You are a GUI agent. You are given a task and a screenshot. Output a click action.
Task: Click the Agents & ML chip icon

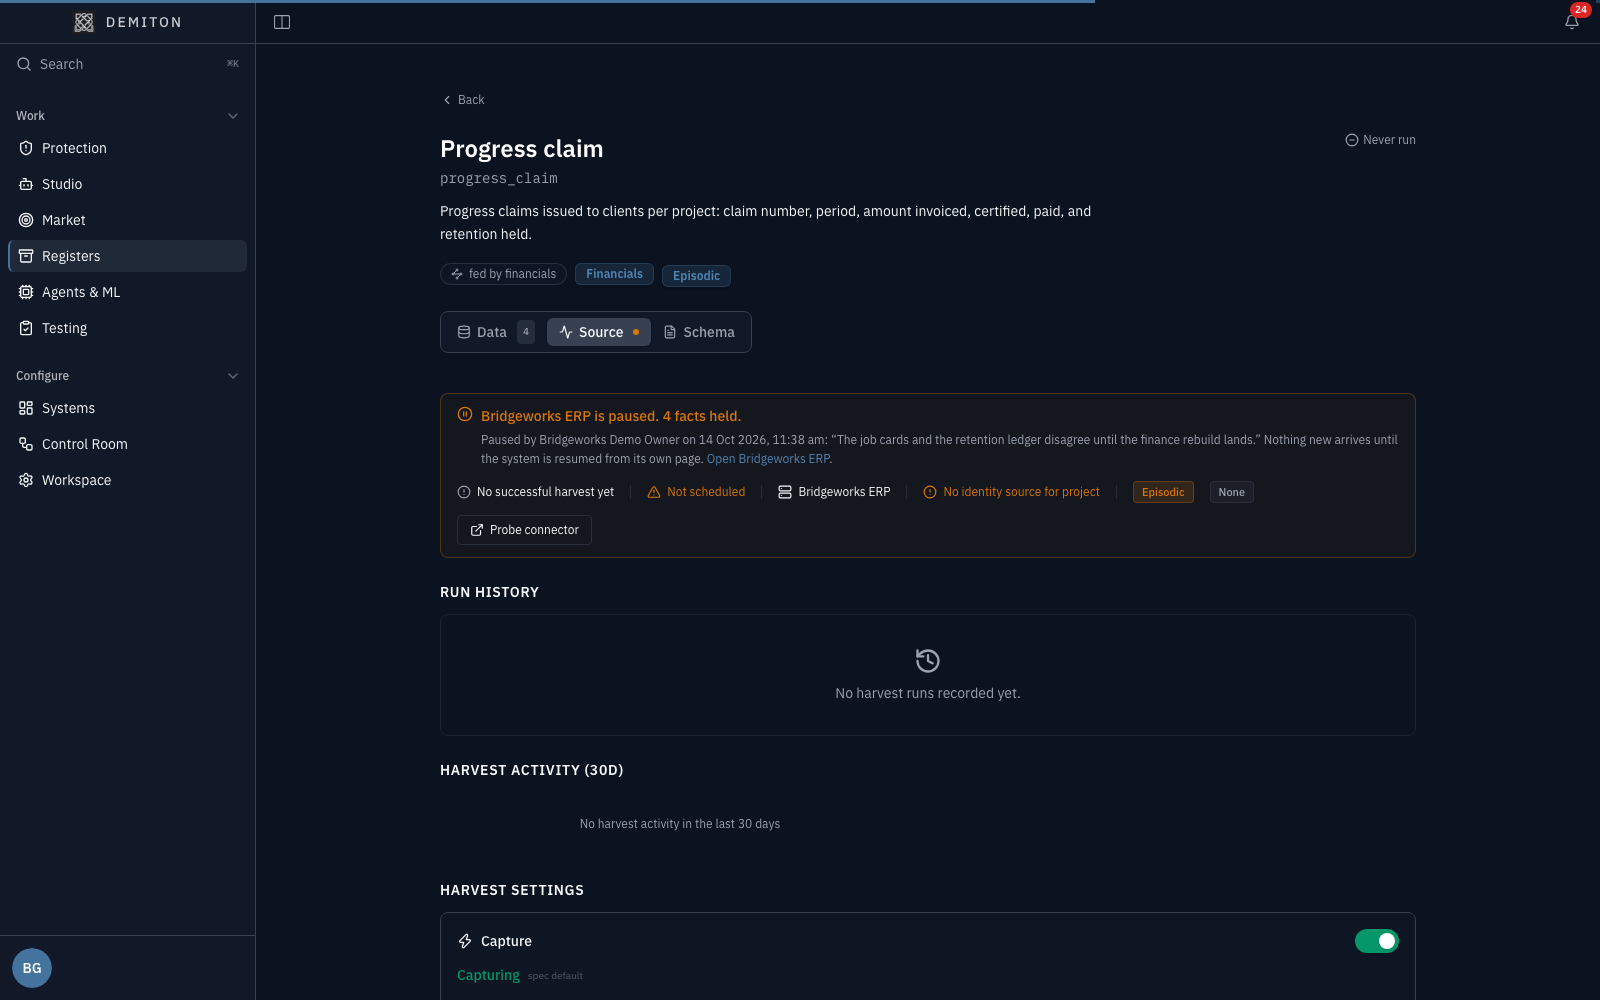pyautogui.click(x=26, y=292)
